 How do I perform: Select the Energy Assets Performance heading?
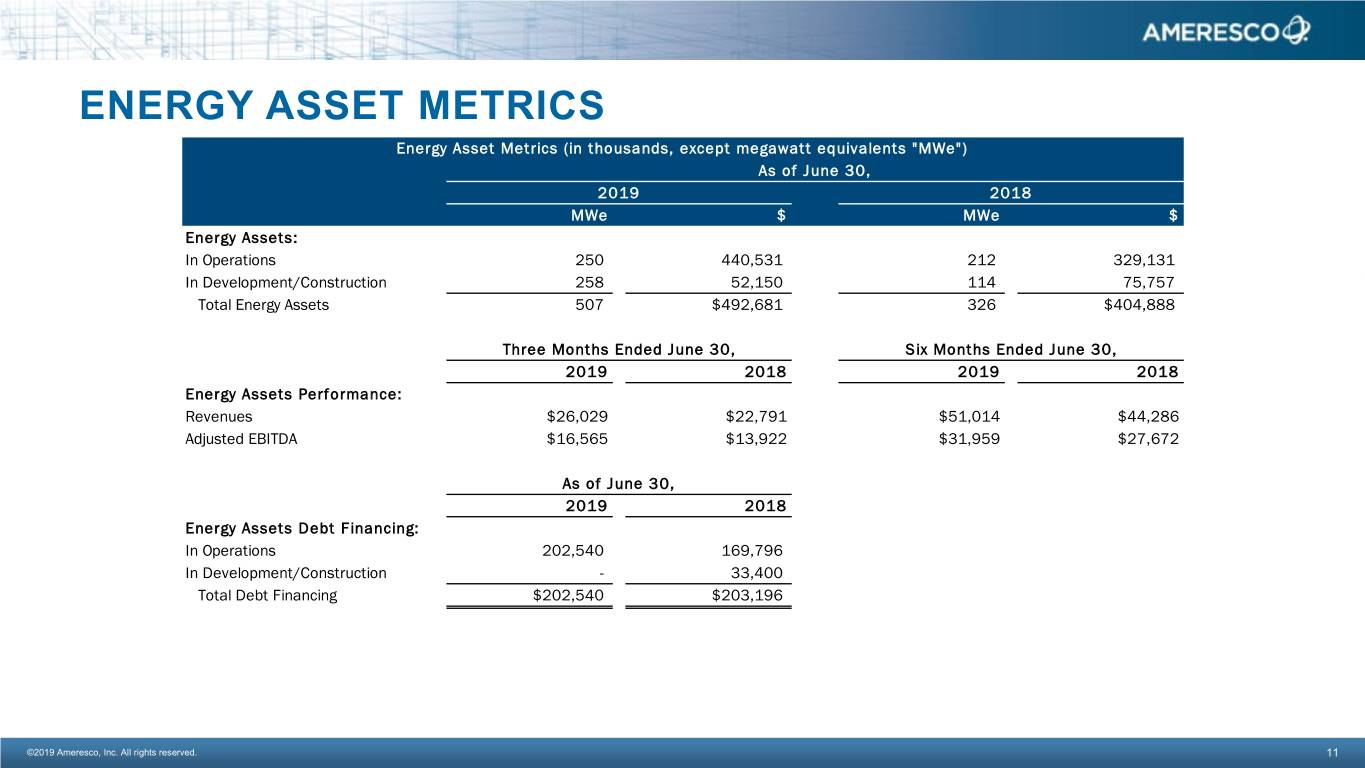click(294, 394)
